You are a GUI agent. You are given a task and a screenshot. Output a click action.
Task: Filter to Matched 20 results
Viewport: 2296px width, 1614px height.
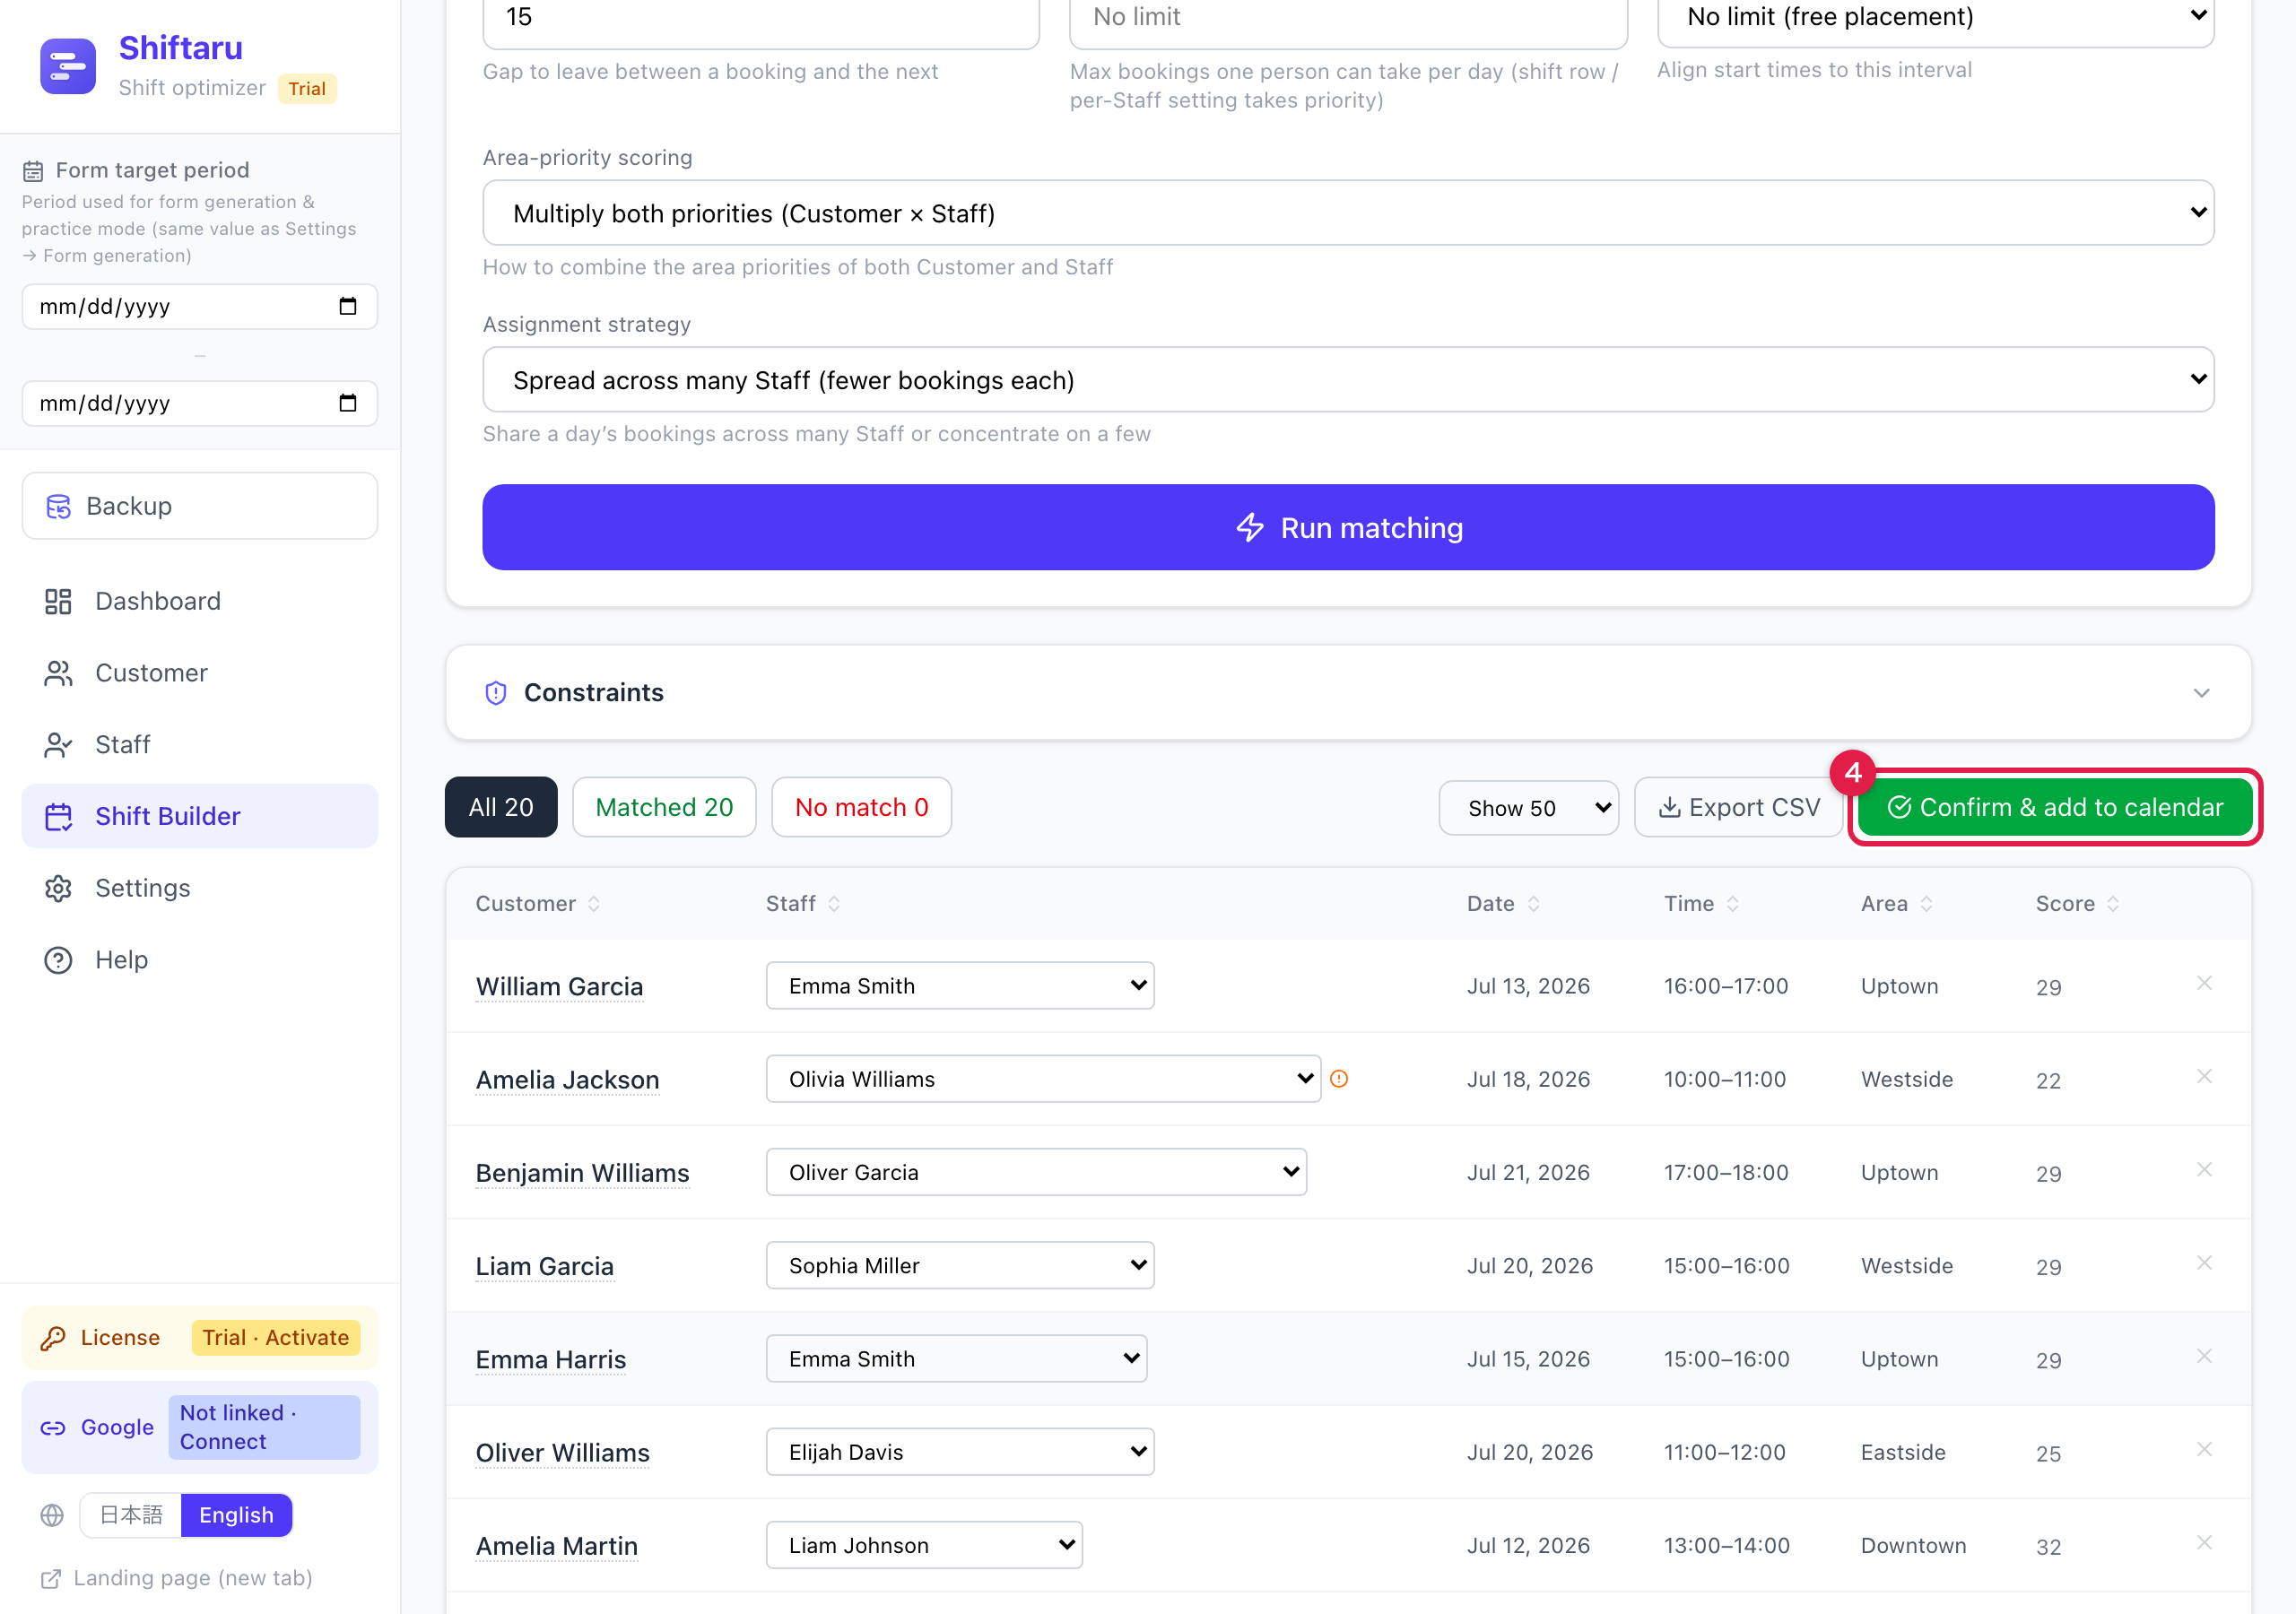pos(664,807)
